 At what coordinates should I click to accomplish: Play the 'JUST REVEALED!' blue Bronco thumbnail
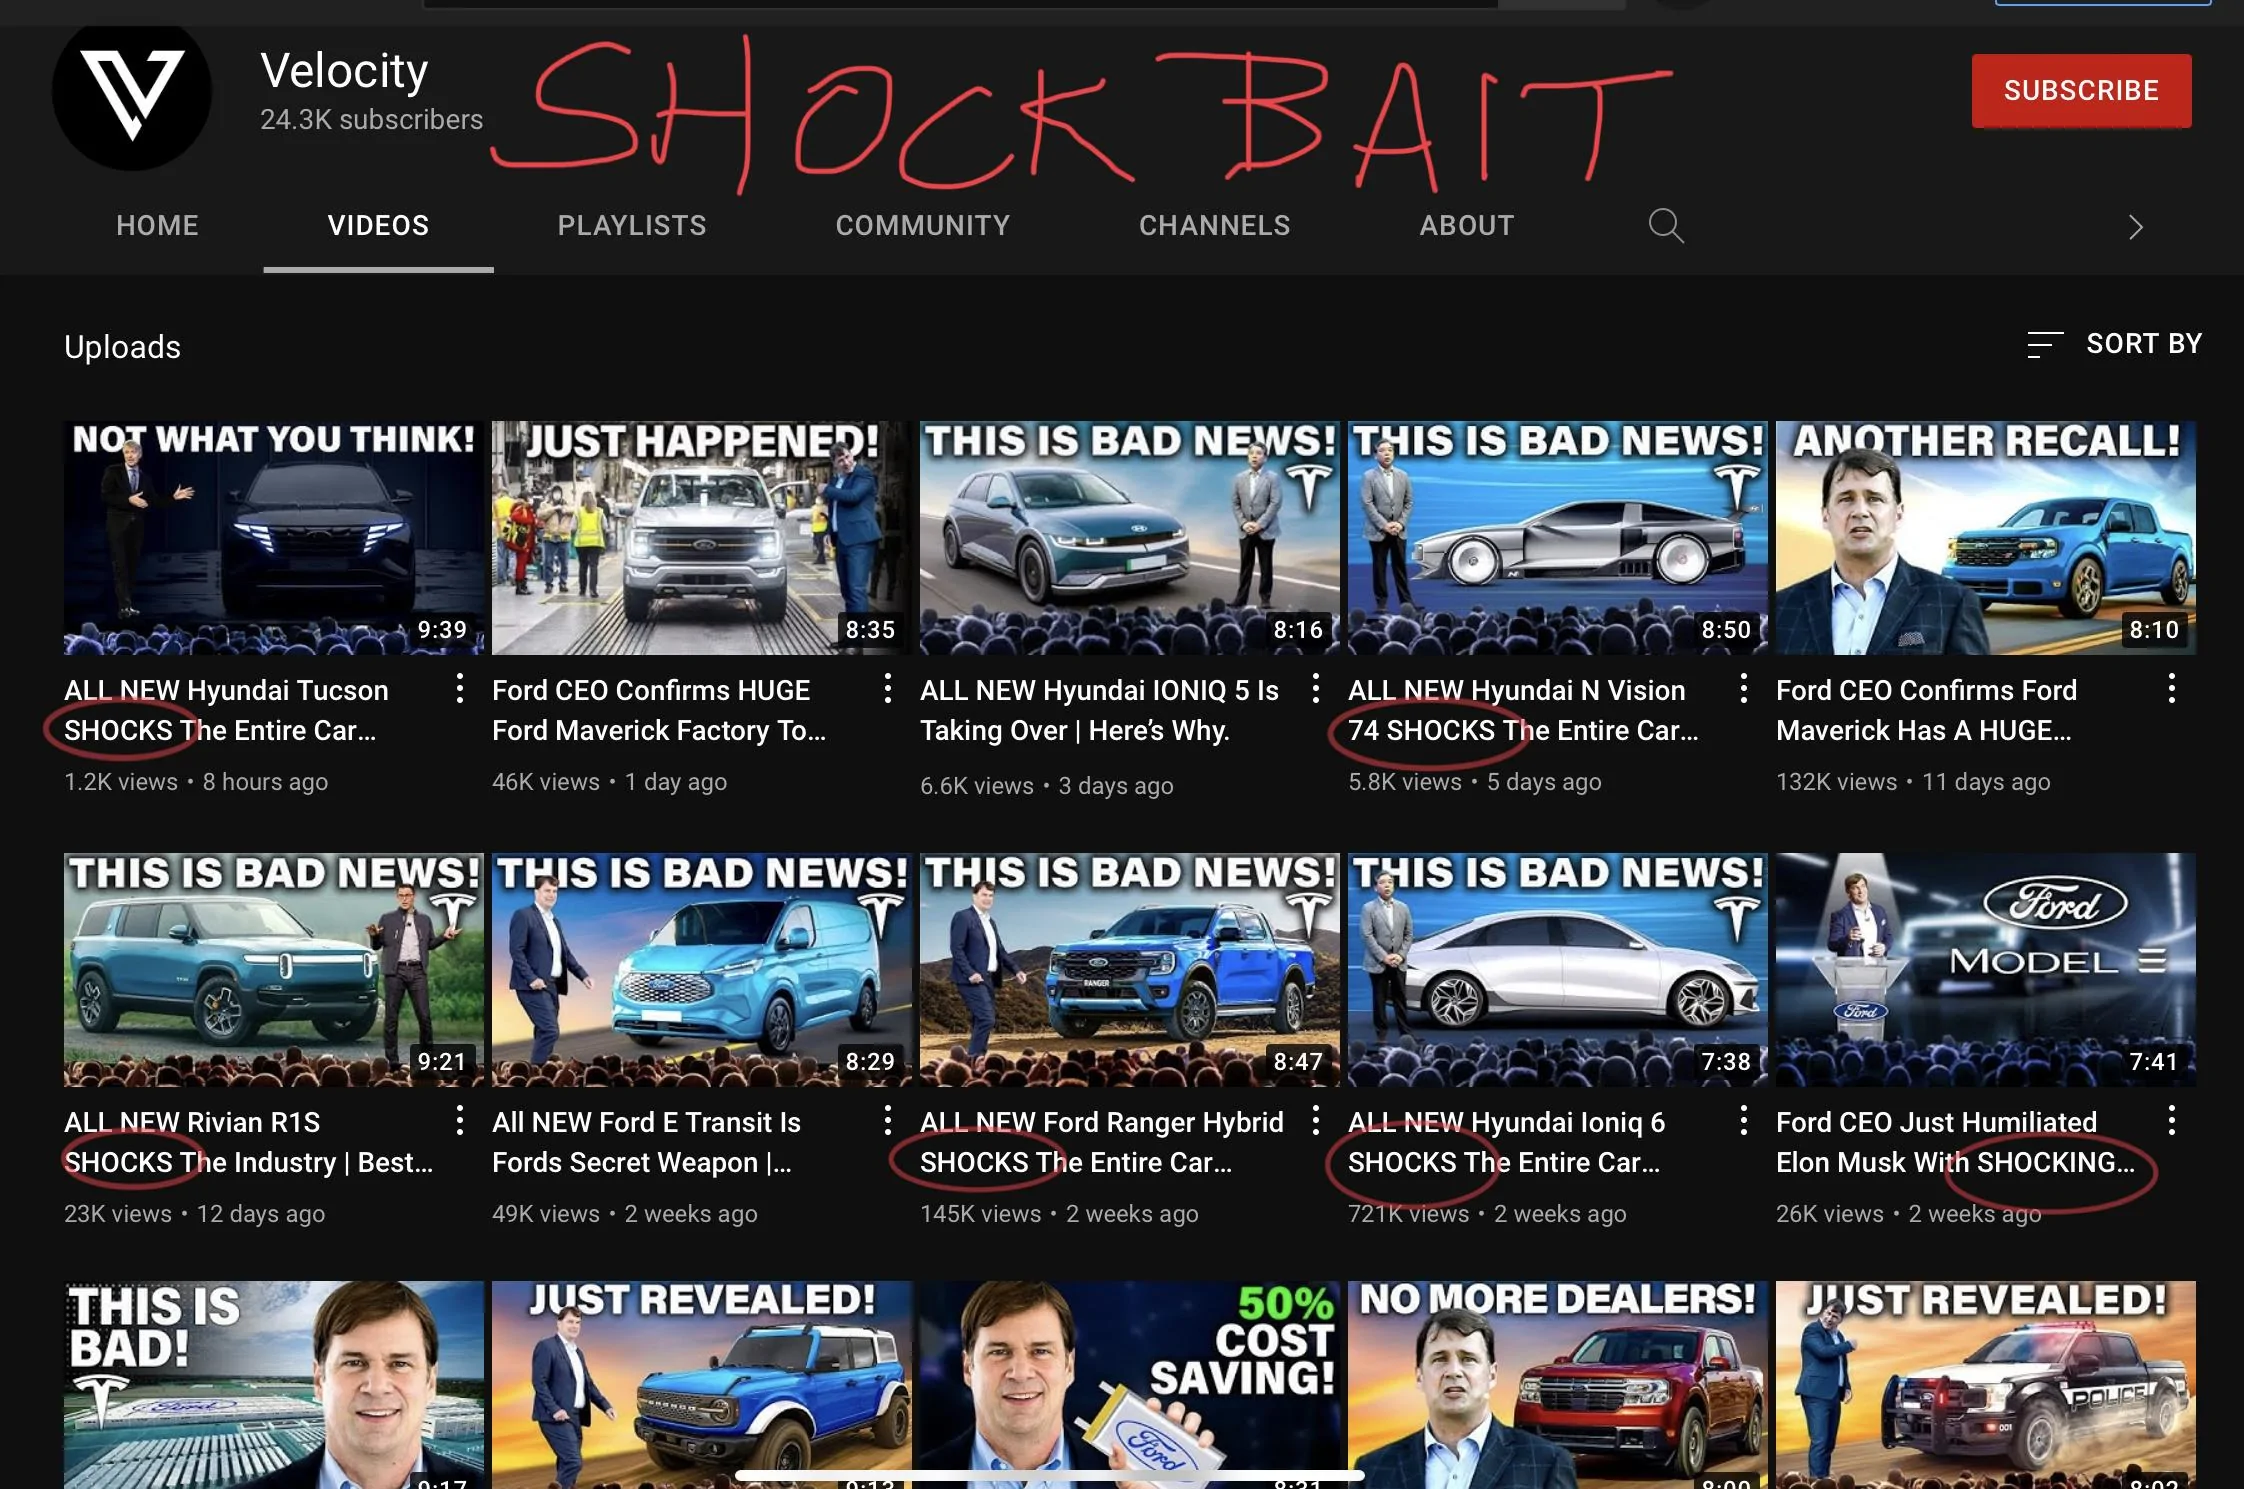click(x=702, y=1385)
